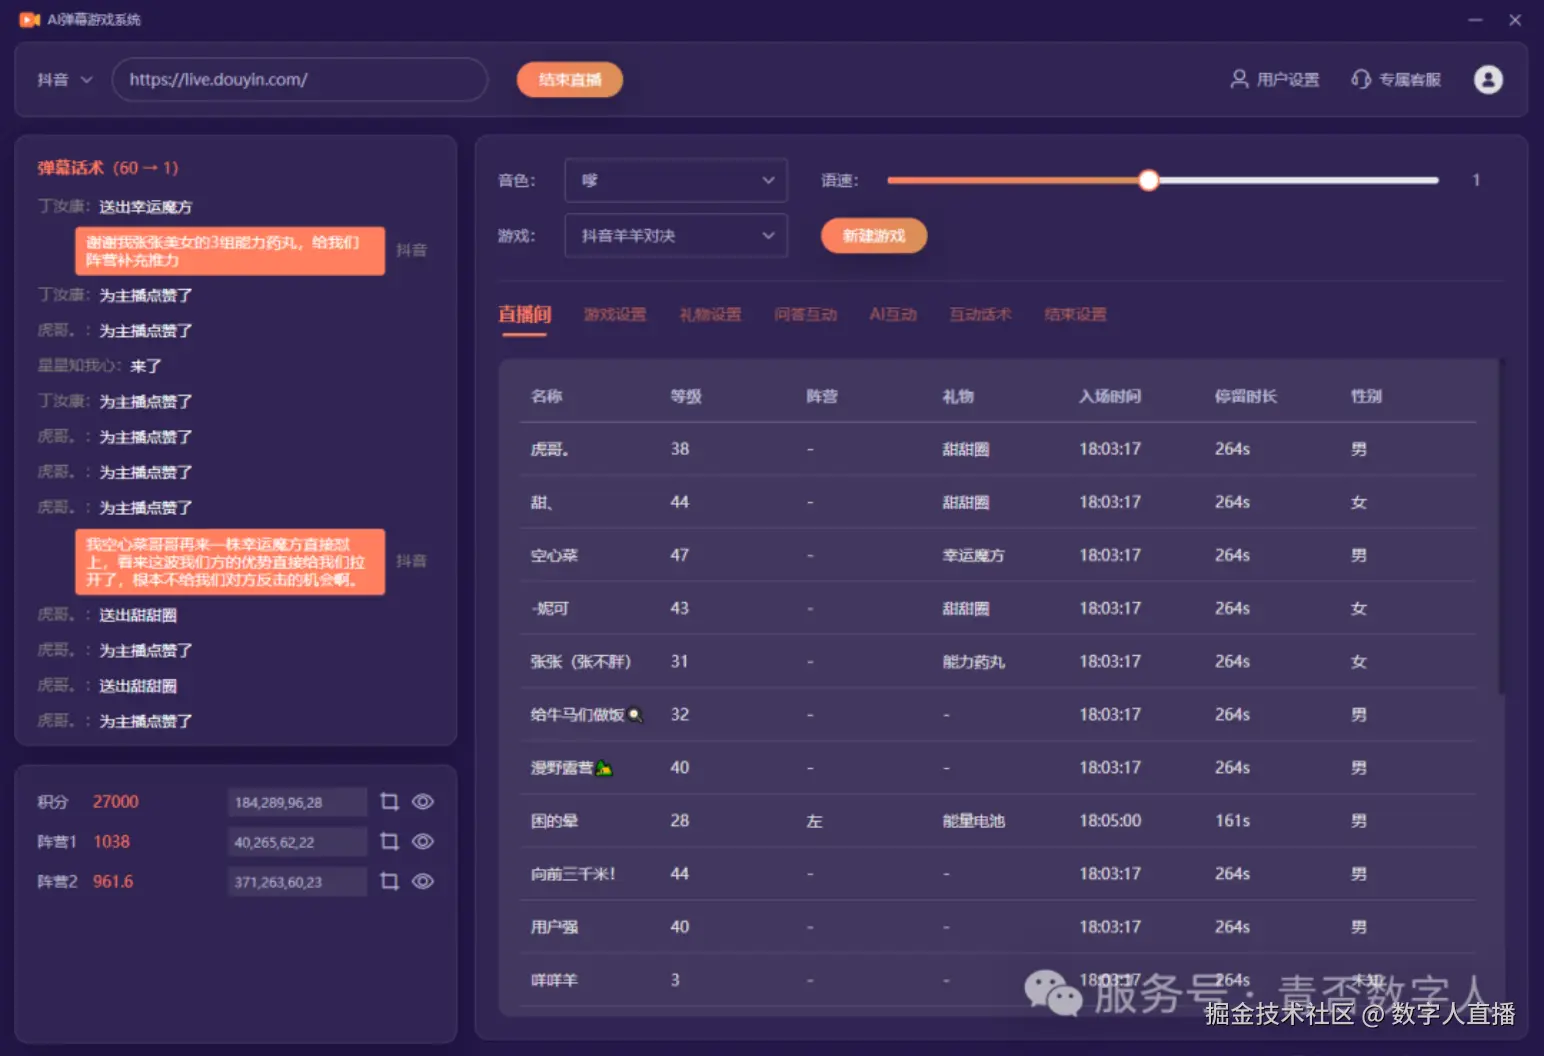This screenshot has height=1056, width=1544.
Task: Click the crop region icon for 阵营2
Action: pyautogui.click(x=390, y=881)
